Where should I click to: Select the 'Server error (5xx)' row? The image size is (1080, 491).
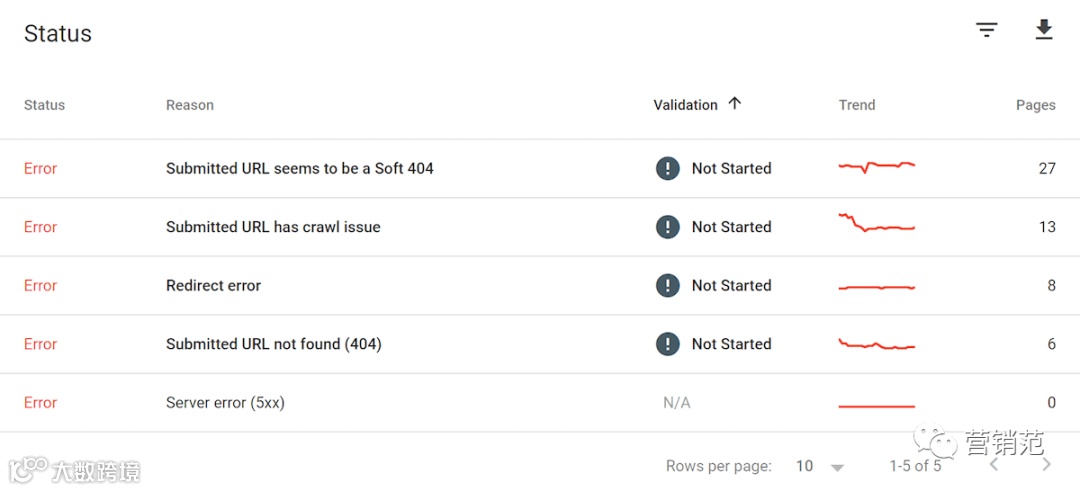tap(225, 403)
